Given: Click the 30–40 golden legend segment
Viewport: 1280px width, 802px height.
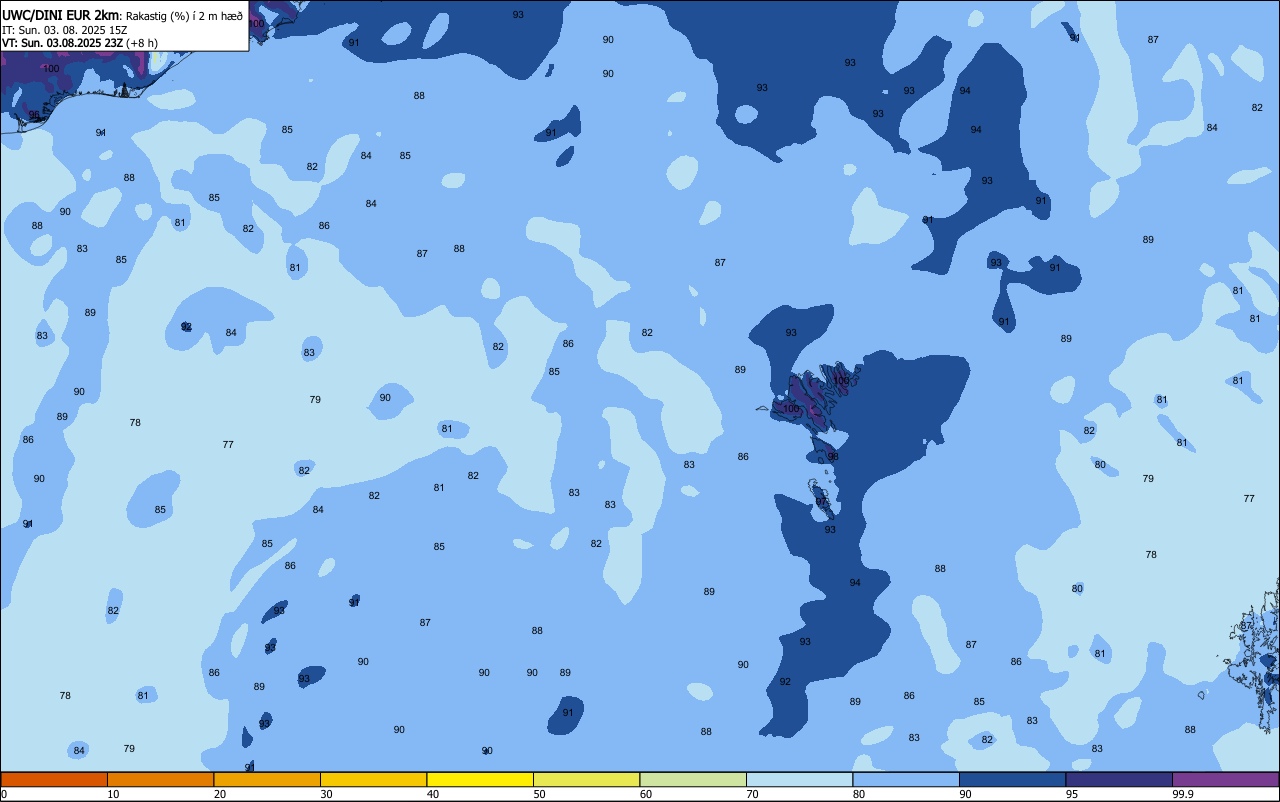Looking at the screenshot, I should [x=373, y=779].
